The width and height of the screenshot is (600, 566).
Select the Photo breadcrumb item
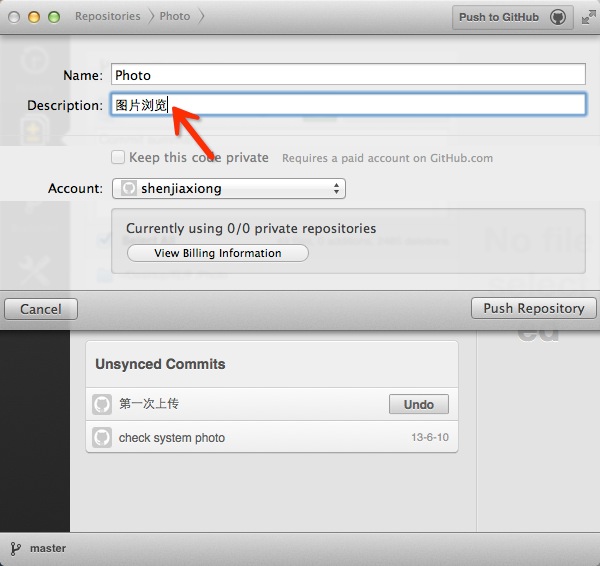174,16
